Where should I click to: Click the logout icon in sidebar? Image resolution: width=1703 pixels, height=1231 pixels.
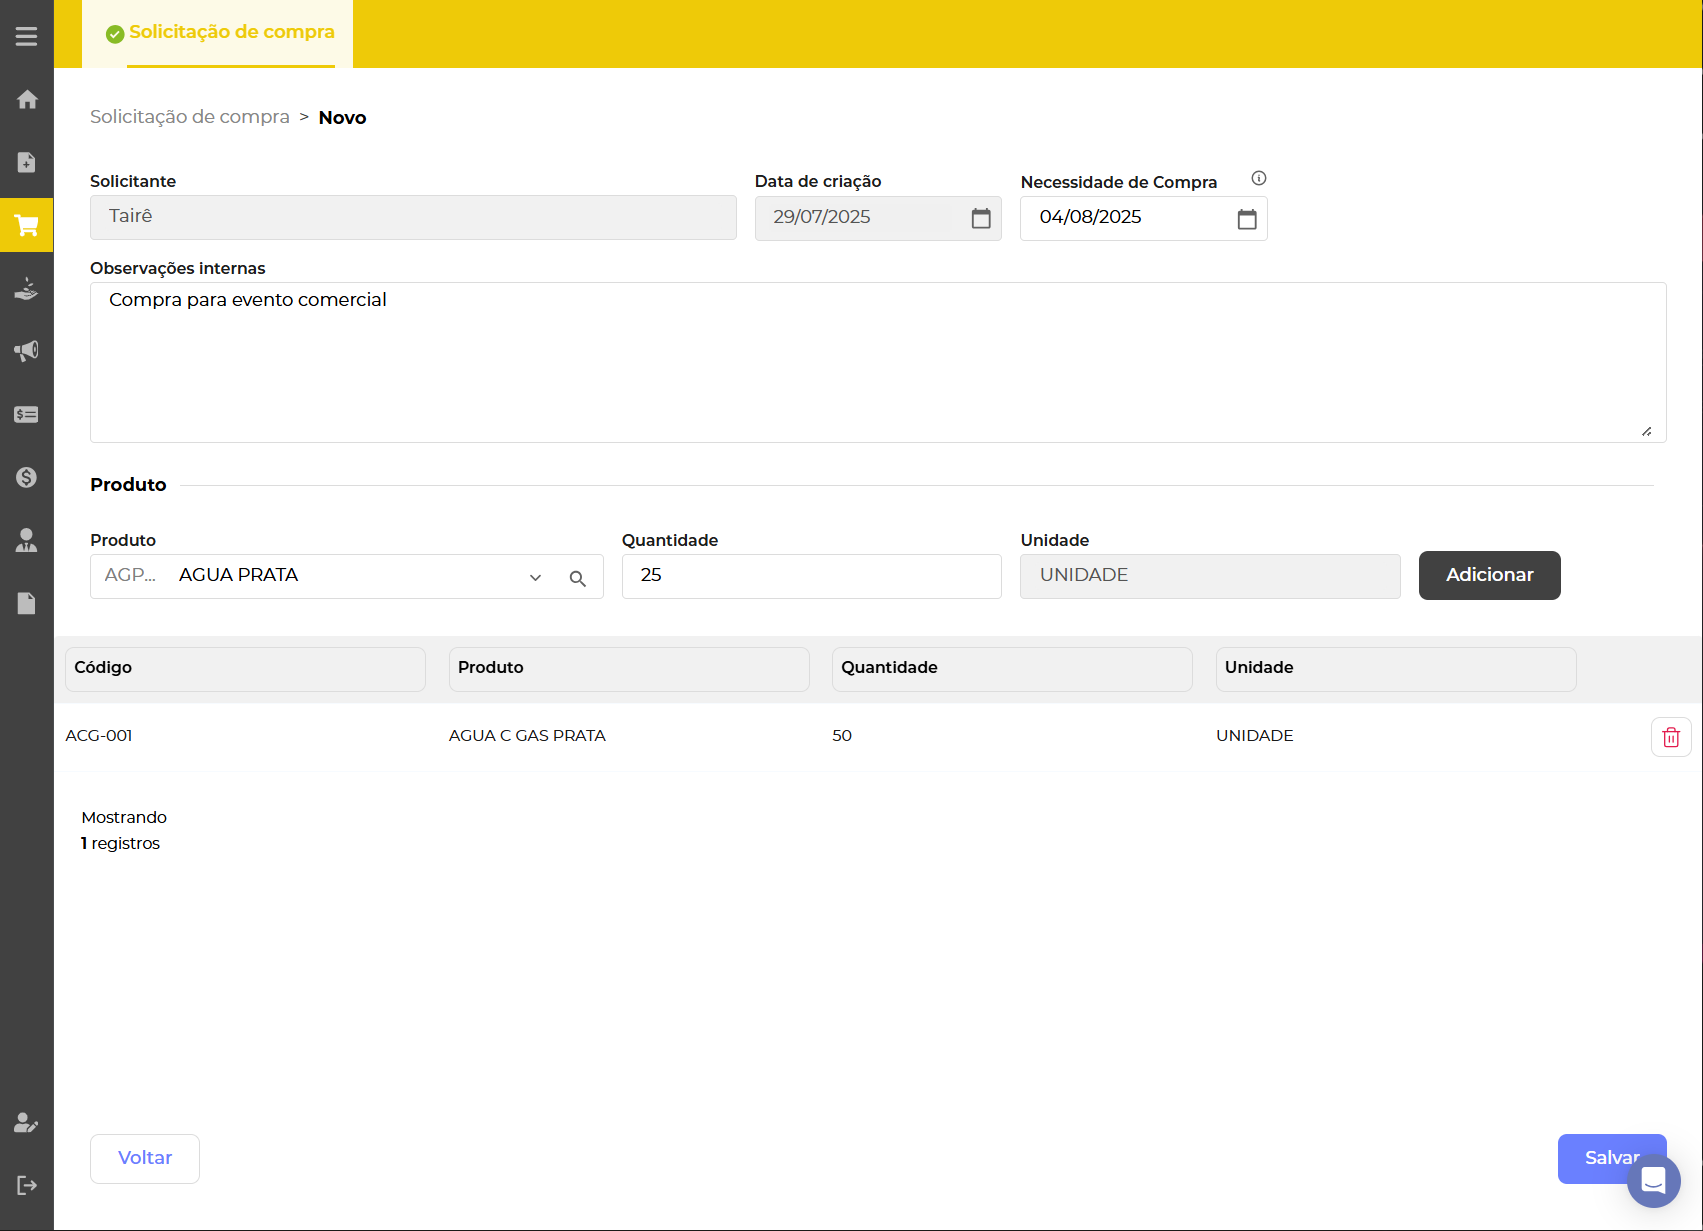point(27,1185)
